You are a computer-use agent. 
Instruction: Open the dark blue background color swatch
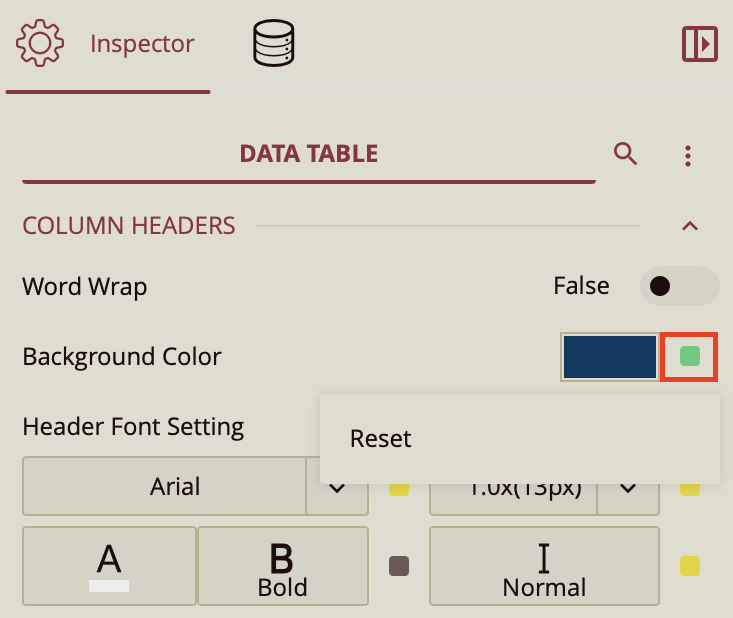tap(609, 357)
